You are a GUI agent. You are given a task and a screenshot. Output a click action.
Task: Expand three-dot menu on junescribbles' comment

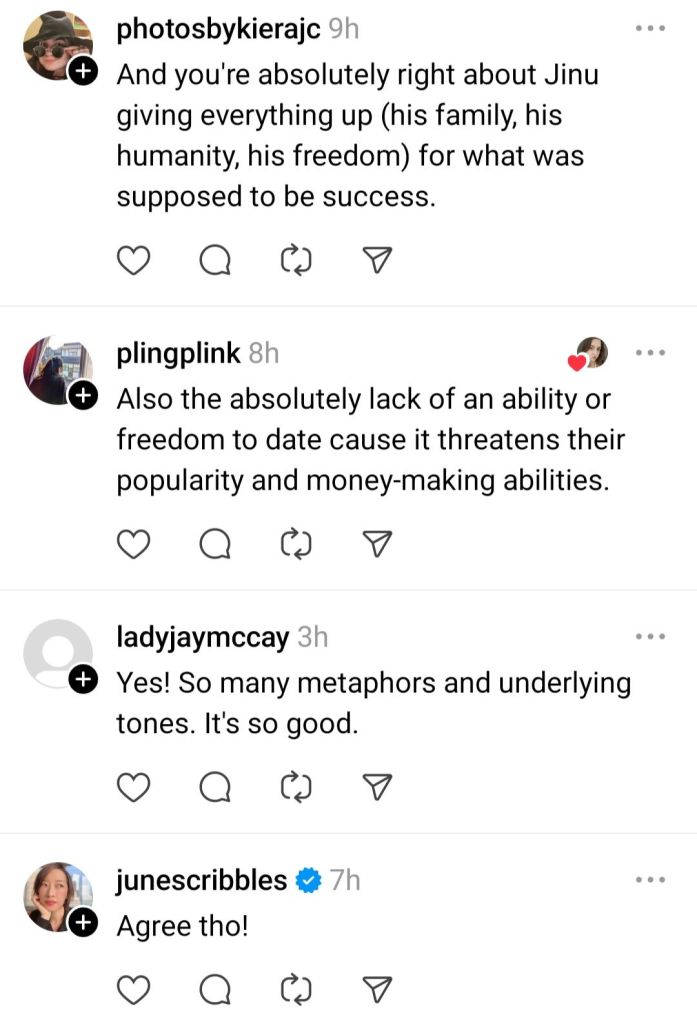(x=650, y=880)
